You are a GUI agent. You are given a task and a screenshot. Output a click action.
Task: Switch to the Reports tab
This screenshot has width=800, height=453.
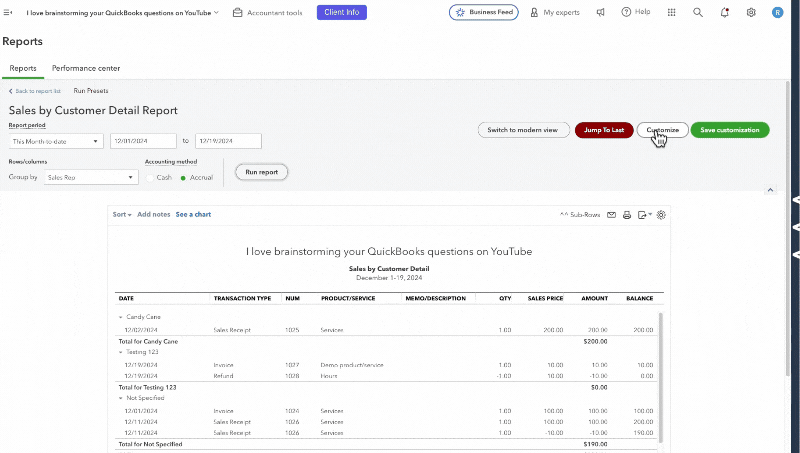(x=23, y=68)
